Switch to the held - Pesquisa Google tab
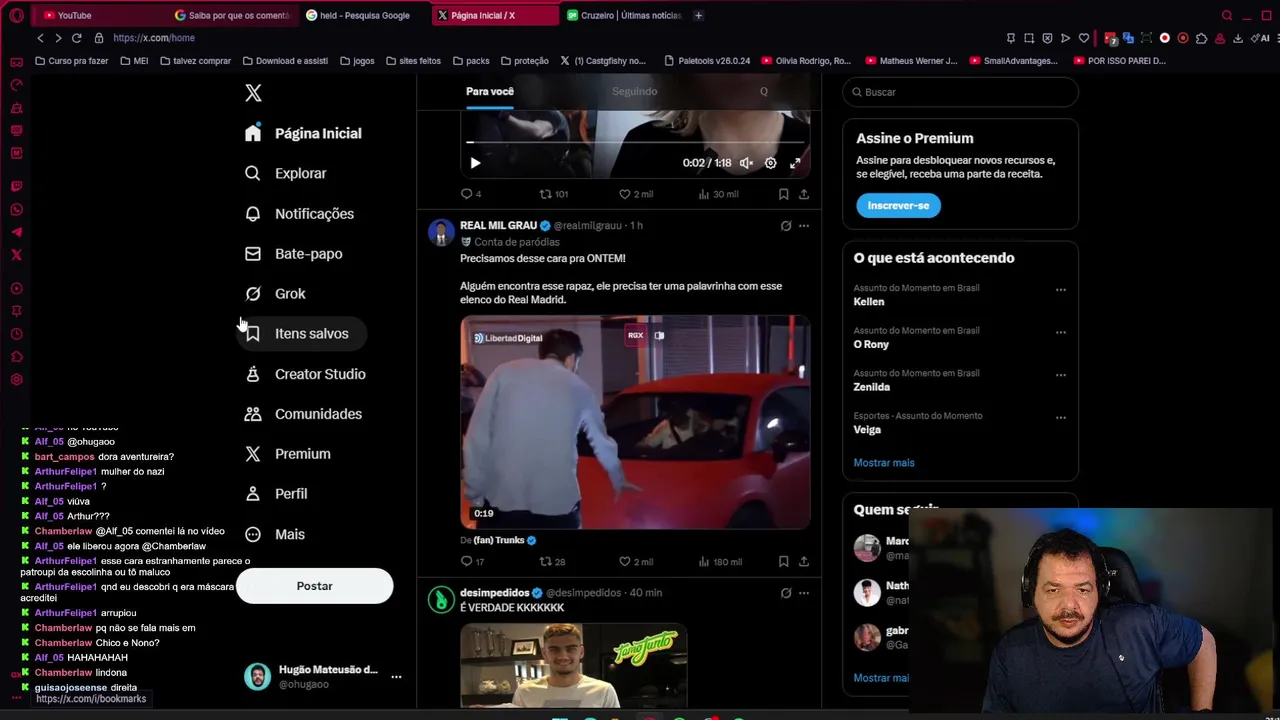1280x720 pixels. (364, 15)
